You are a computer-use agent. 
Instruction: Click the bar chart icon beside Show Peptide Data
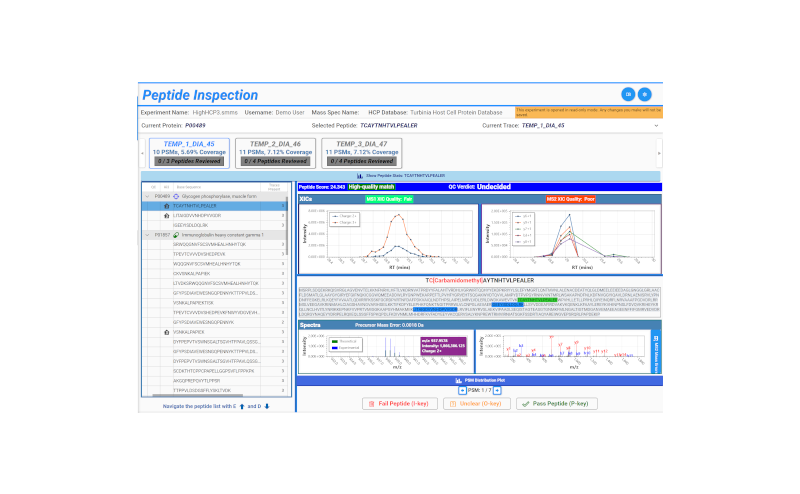click(x=359, y=175)
